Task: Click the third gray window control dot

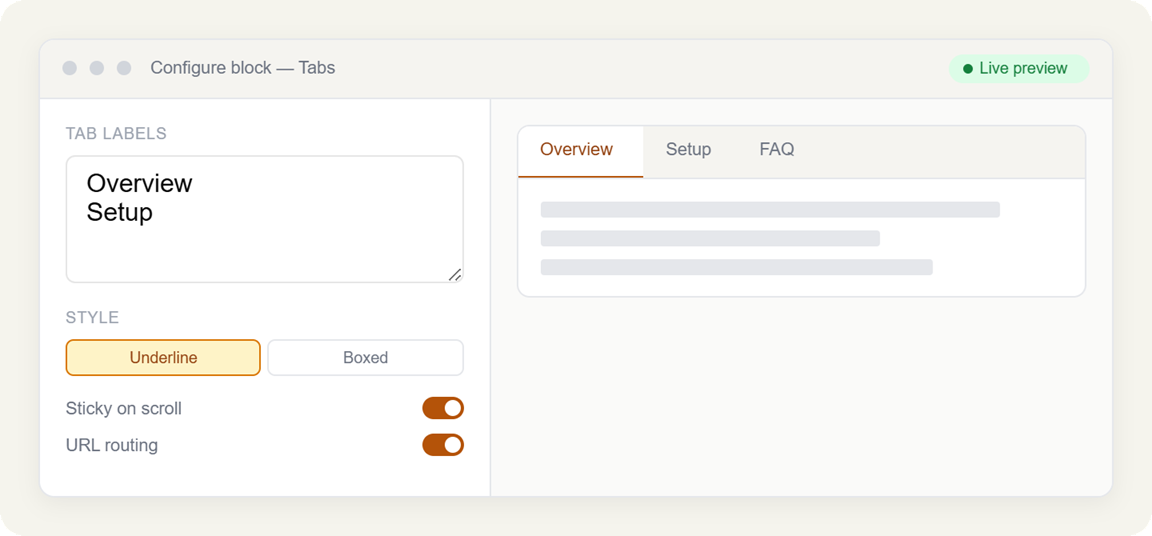Action: pos(124,68)
